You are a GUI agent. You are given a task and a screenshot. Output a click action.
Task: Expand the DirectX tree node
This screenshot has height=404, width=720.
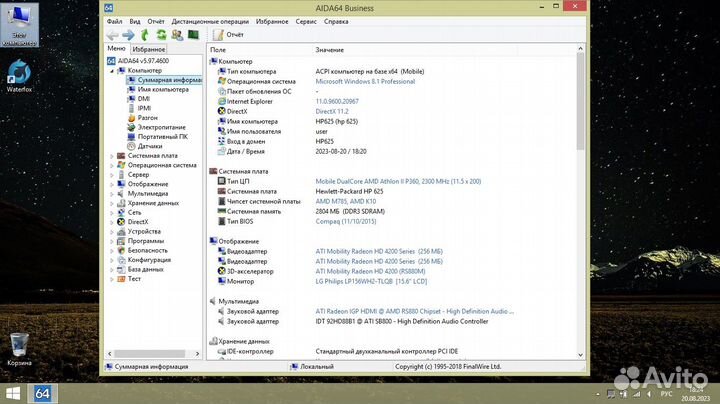(112, 222)
